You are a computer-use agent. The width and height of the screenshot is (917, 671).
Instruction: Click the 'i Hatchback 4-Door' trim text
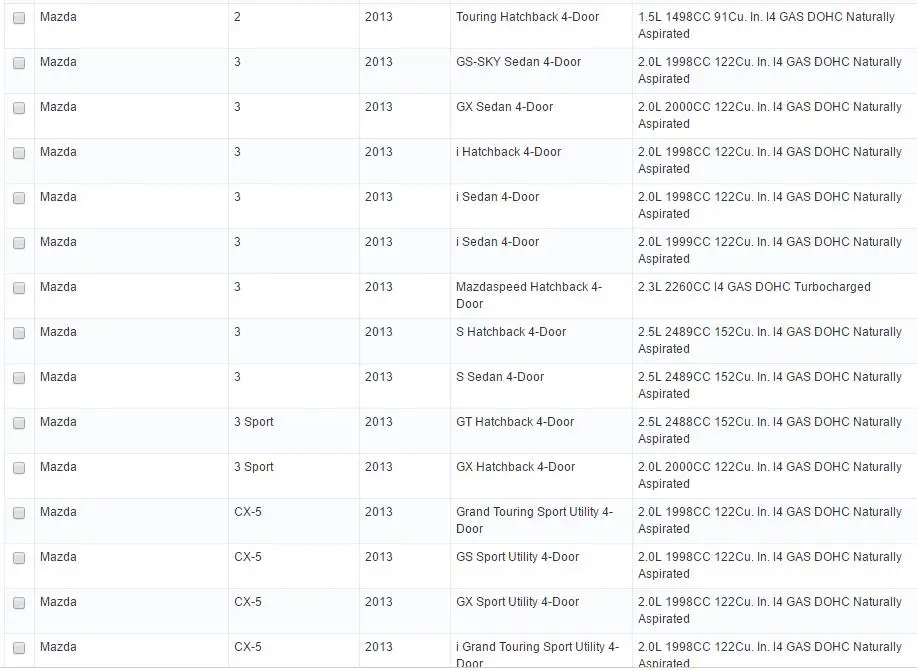tap(509, 152)
